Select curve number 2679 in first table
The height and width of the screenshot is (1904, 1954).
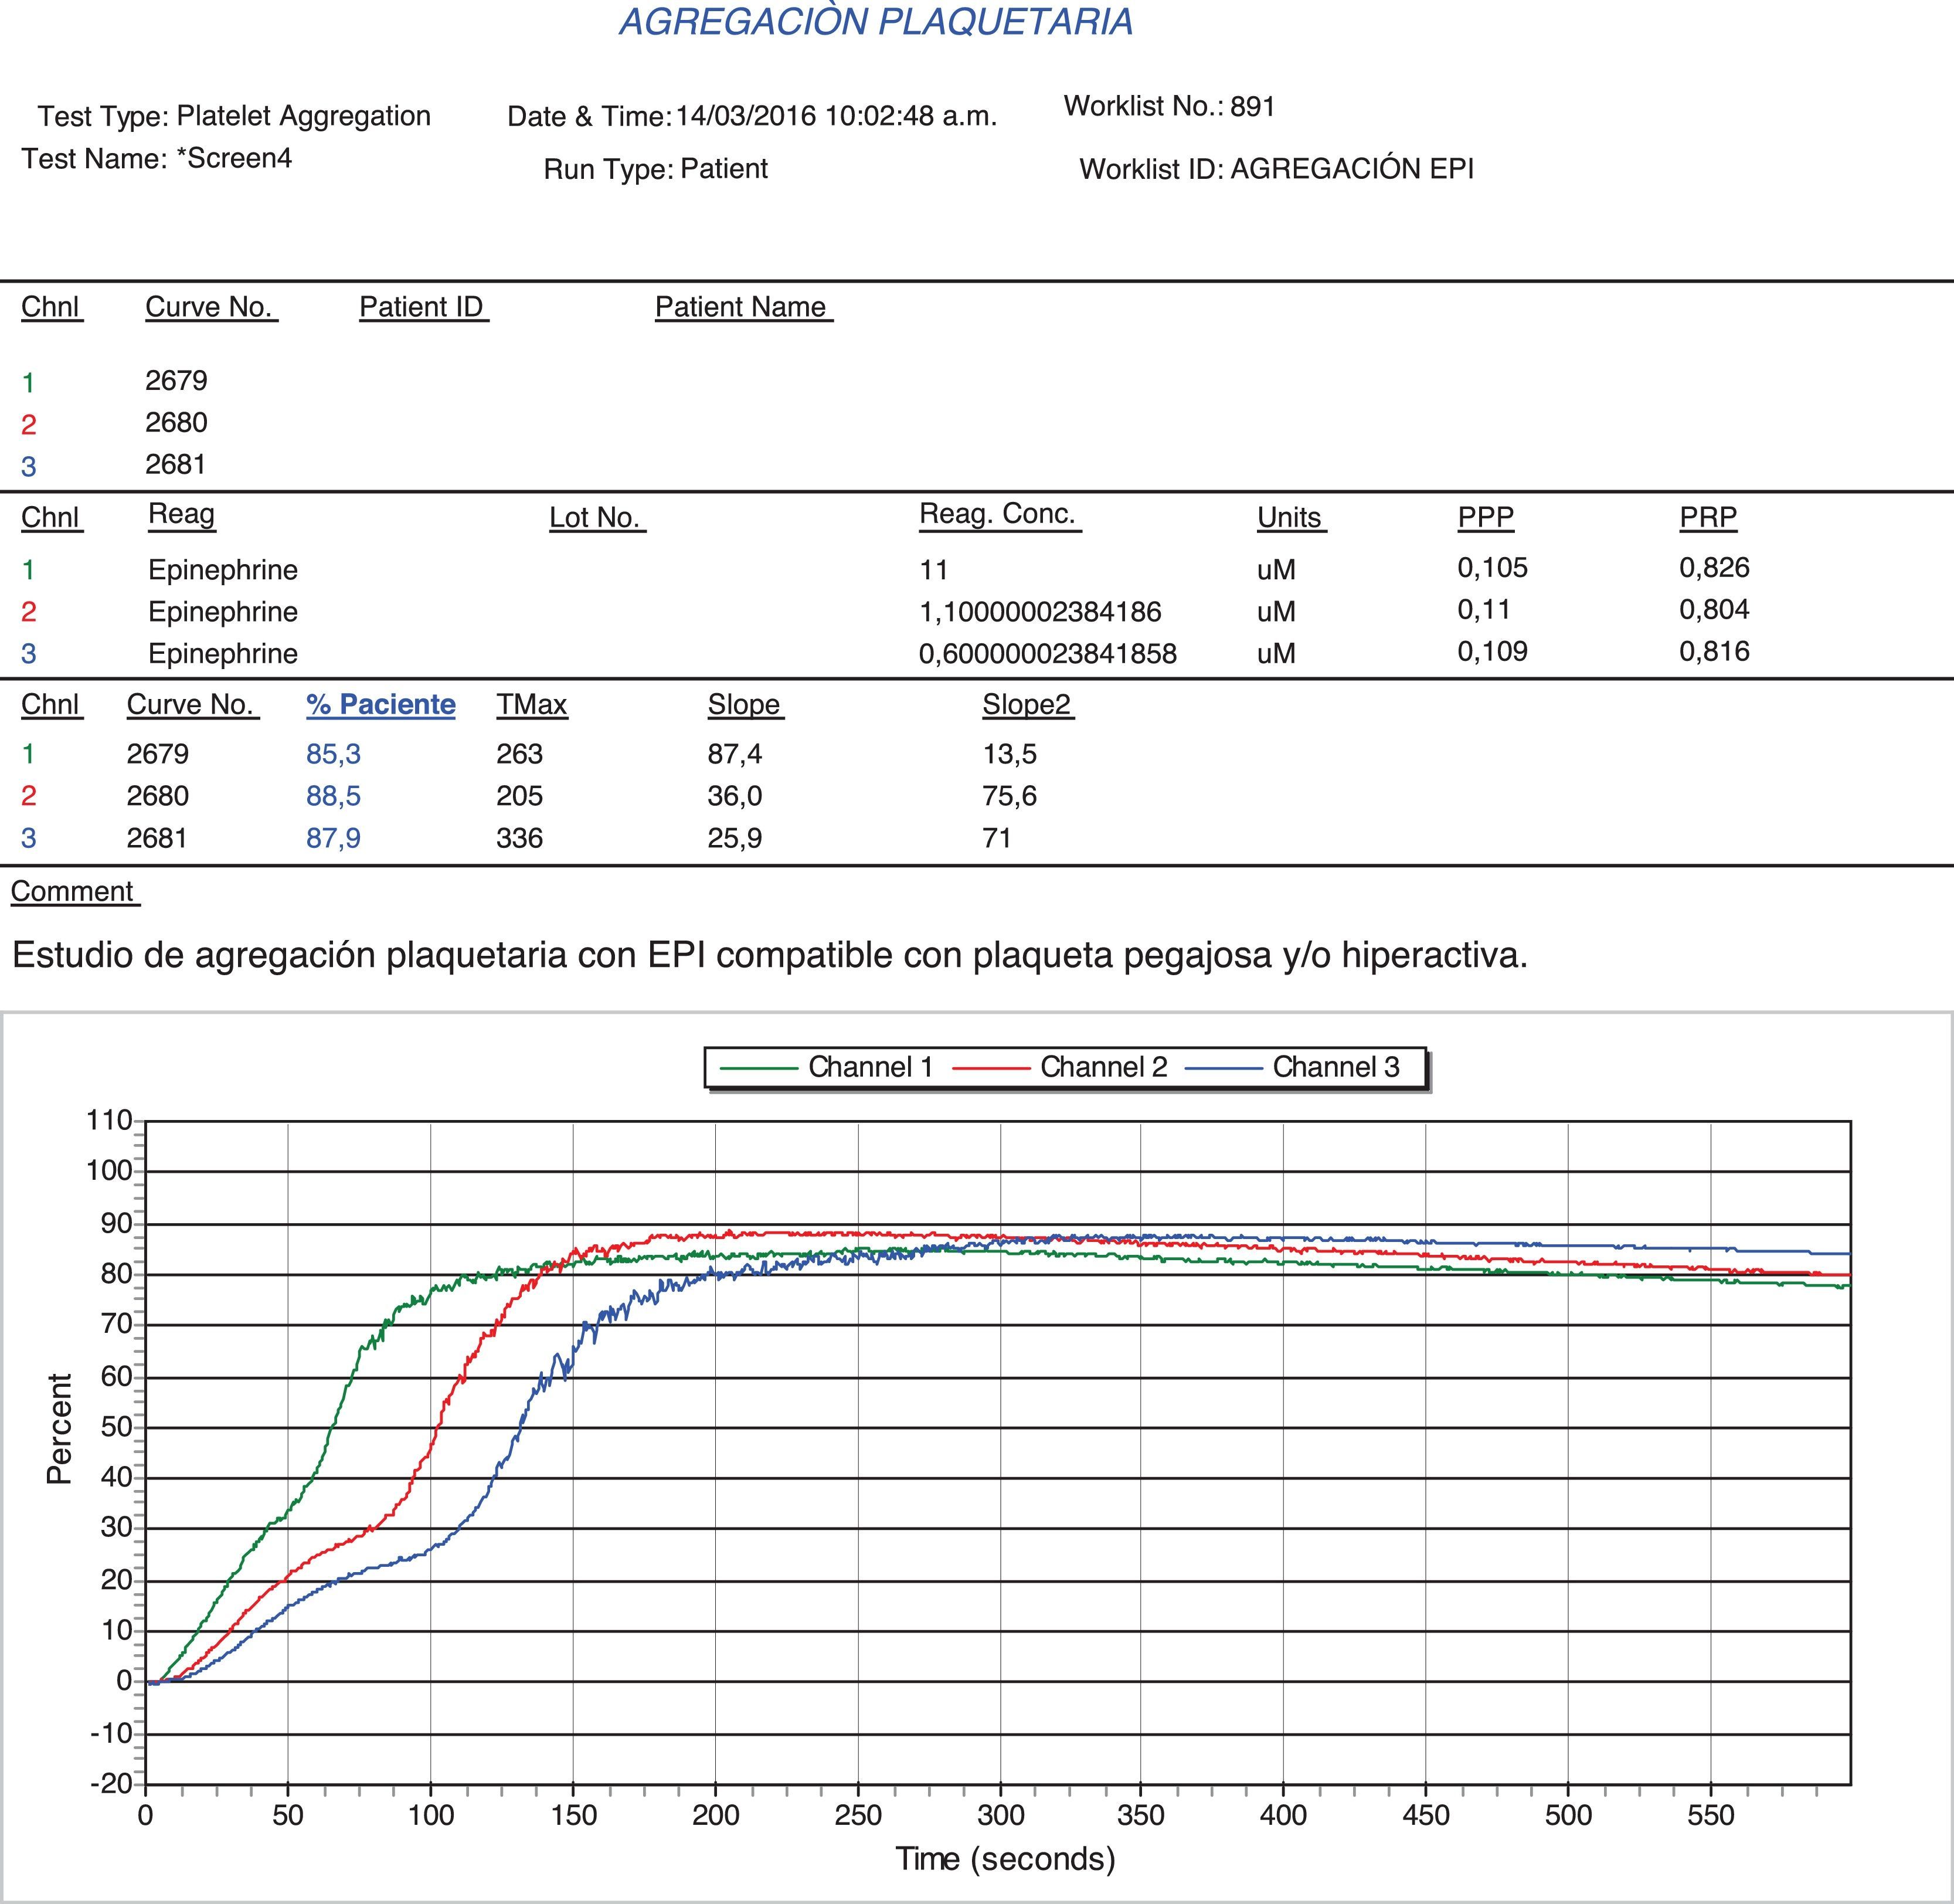[x=176, y=380]
